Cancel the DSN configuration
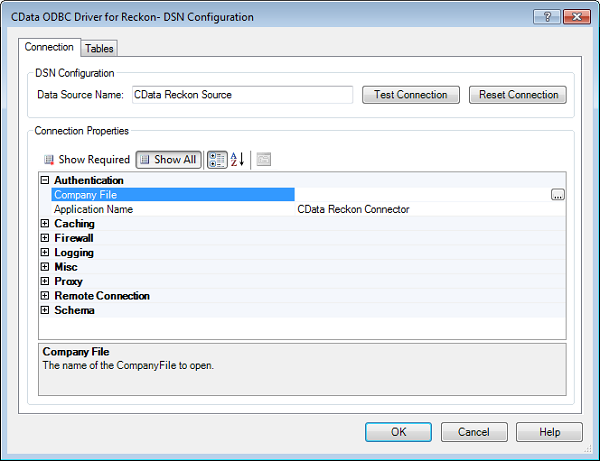 474,432
